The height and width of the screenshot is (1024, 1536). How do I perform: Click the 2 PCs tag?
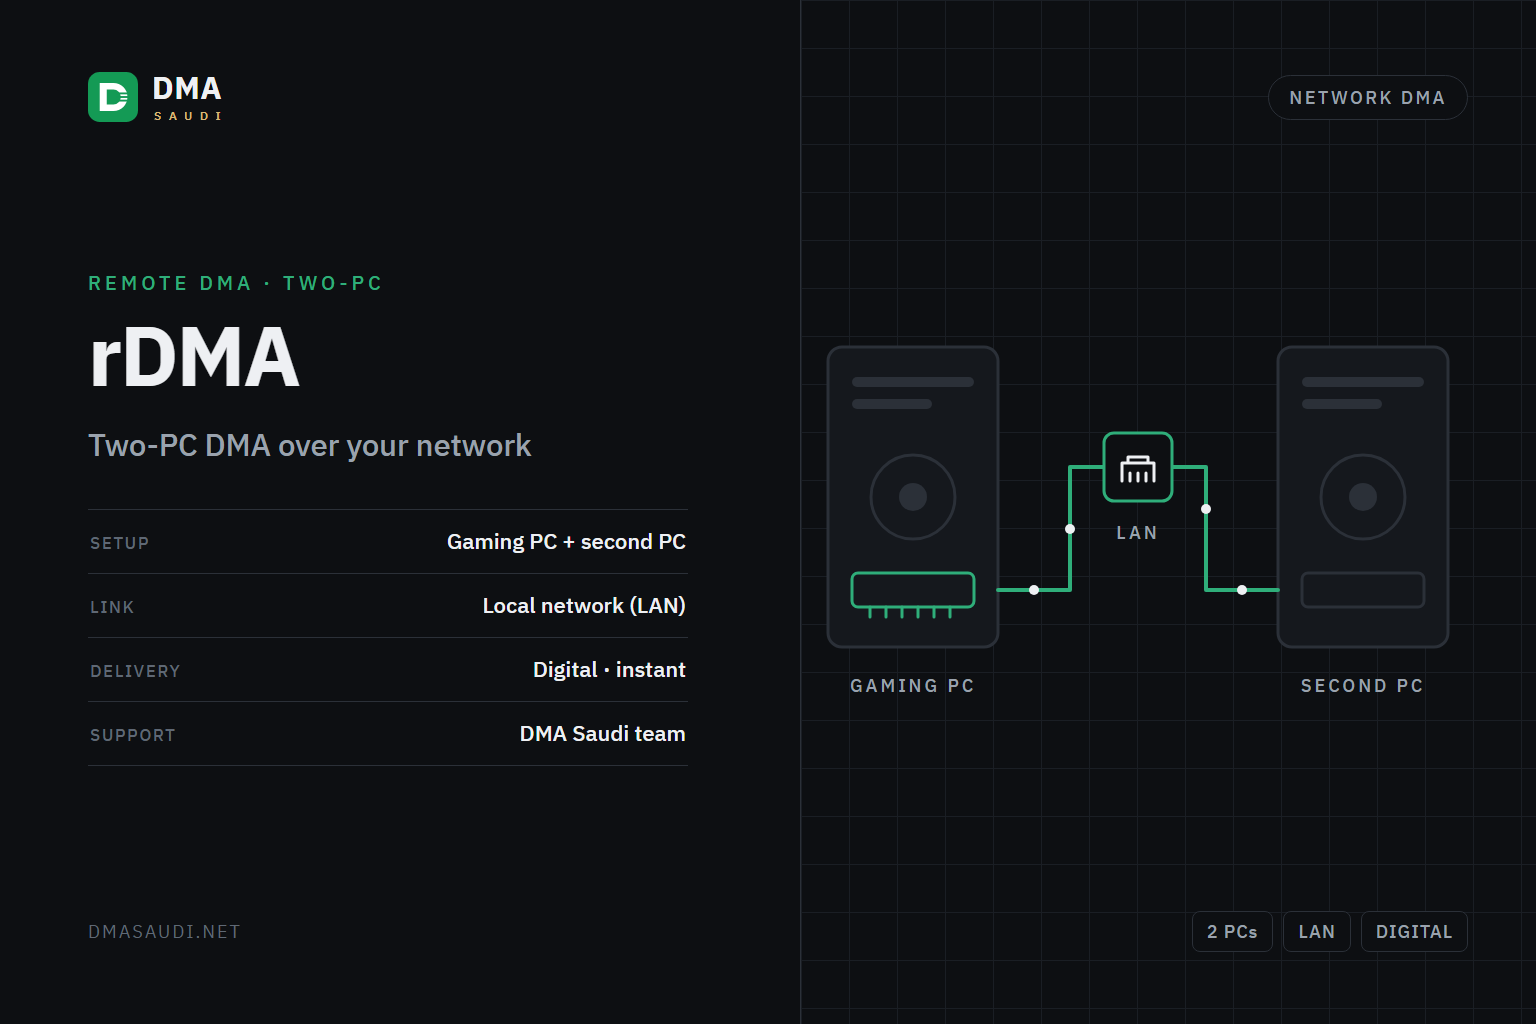coord(1232,932)
